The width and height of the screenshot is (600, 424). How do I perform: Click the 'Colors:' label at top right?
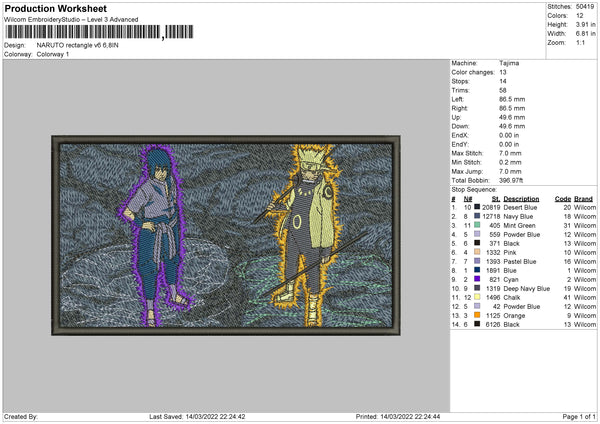[558, 16]
